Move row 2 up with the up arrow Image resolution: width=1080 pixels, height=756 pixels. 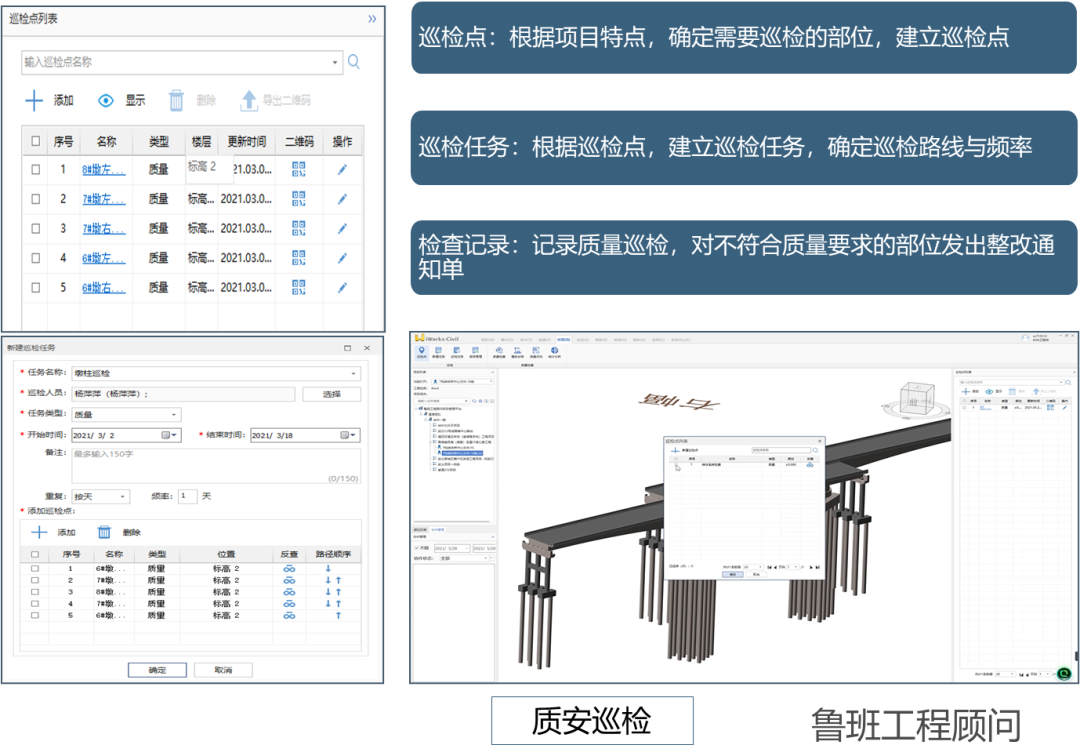click(339, 580)
